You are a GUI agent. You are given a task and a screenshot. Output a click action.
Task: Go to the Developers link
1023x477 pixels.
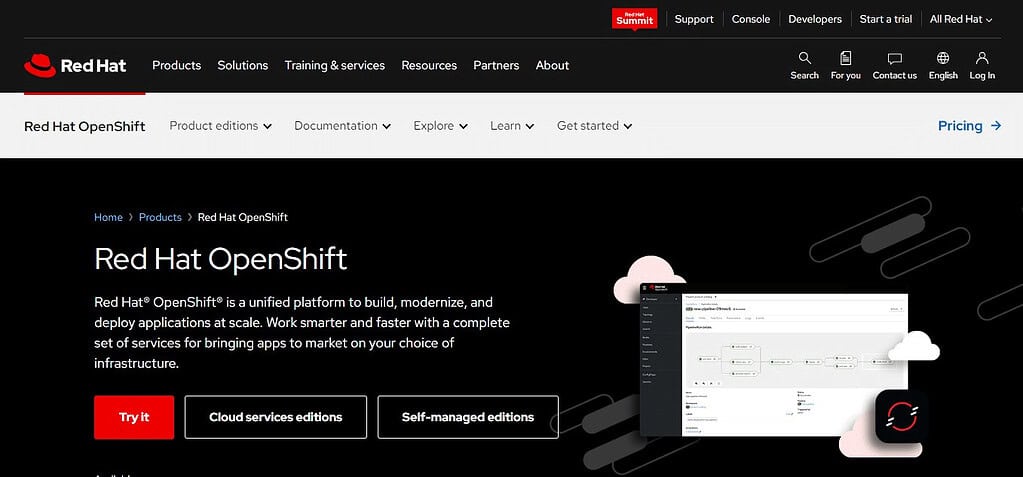tap(815, 19)
